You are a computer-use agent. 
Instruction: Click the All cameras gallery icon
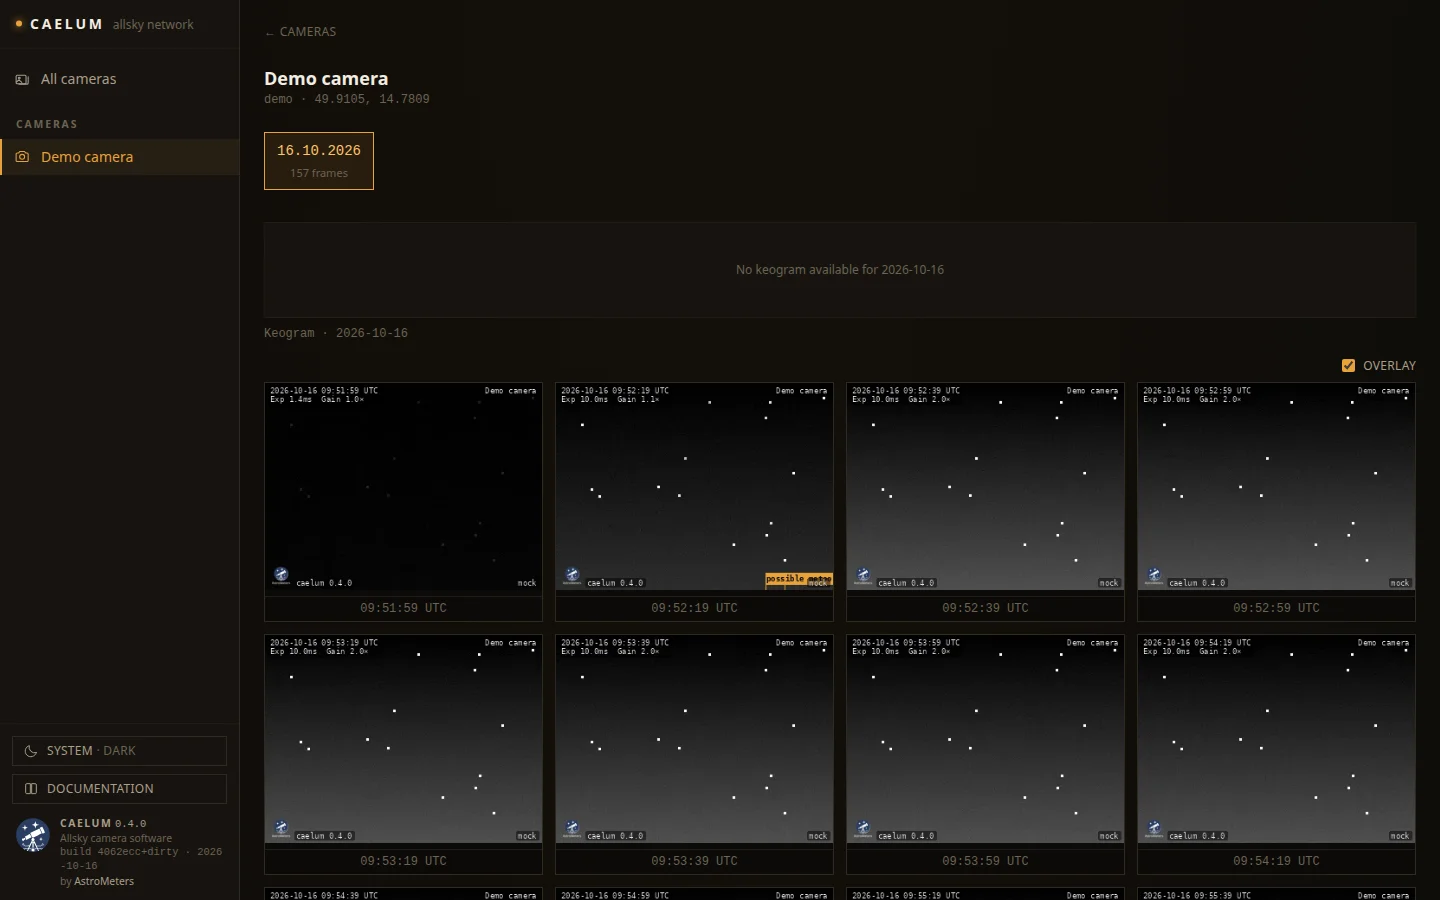pos(22,79)
